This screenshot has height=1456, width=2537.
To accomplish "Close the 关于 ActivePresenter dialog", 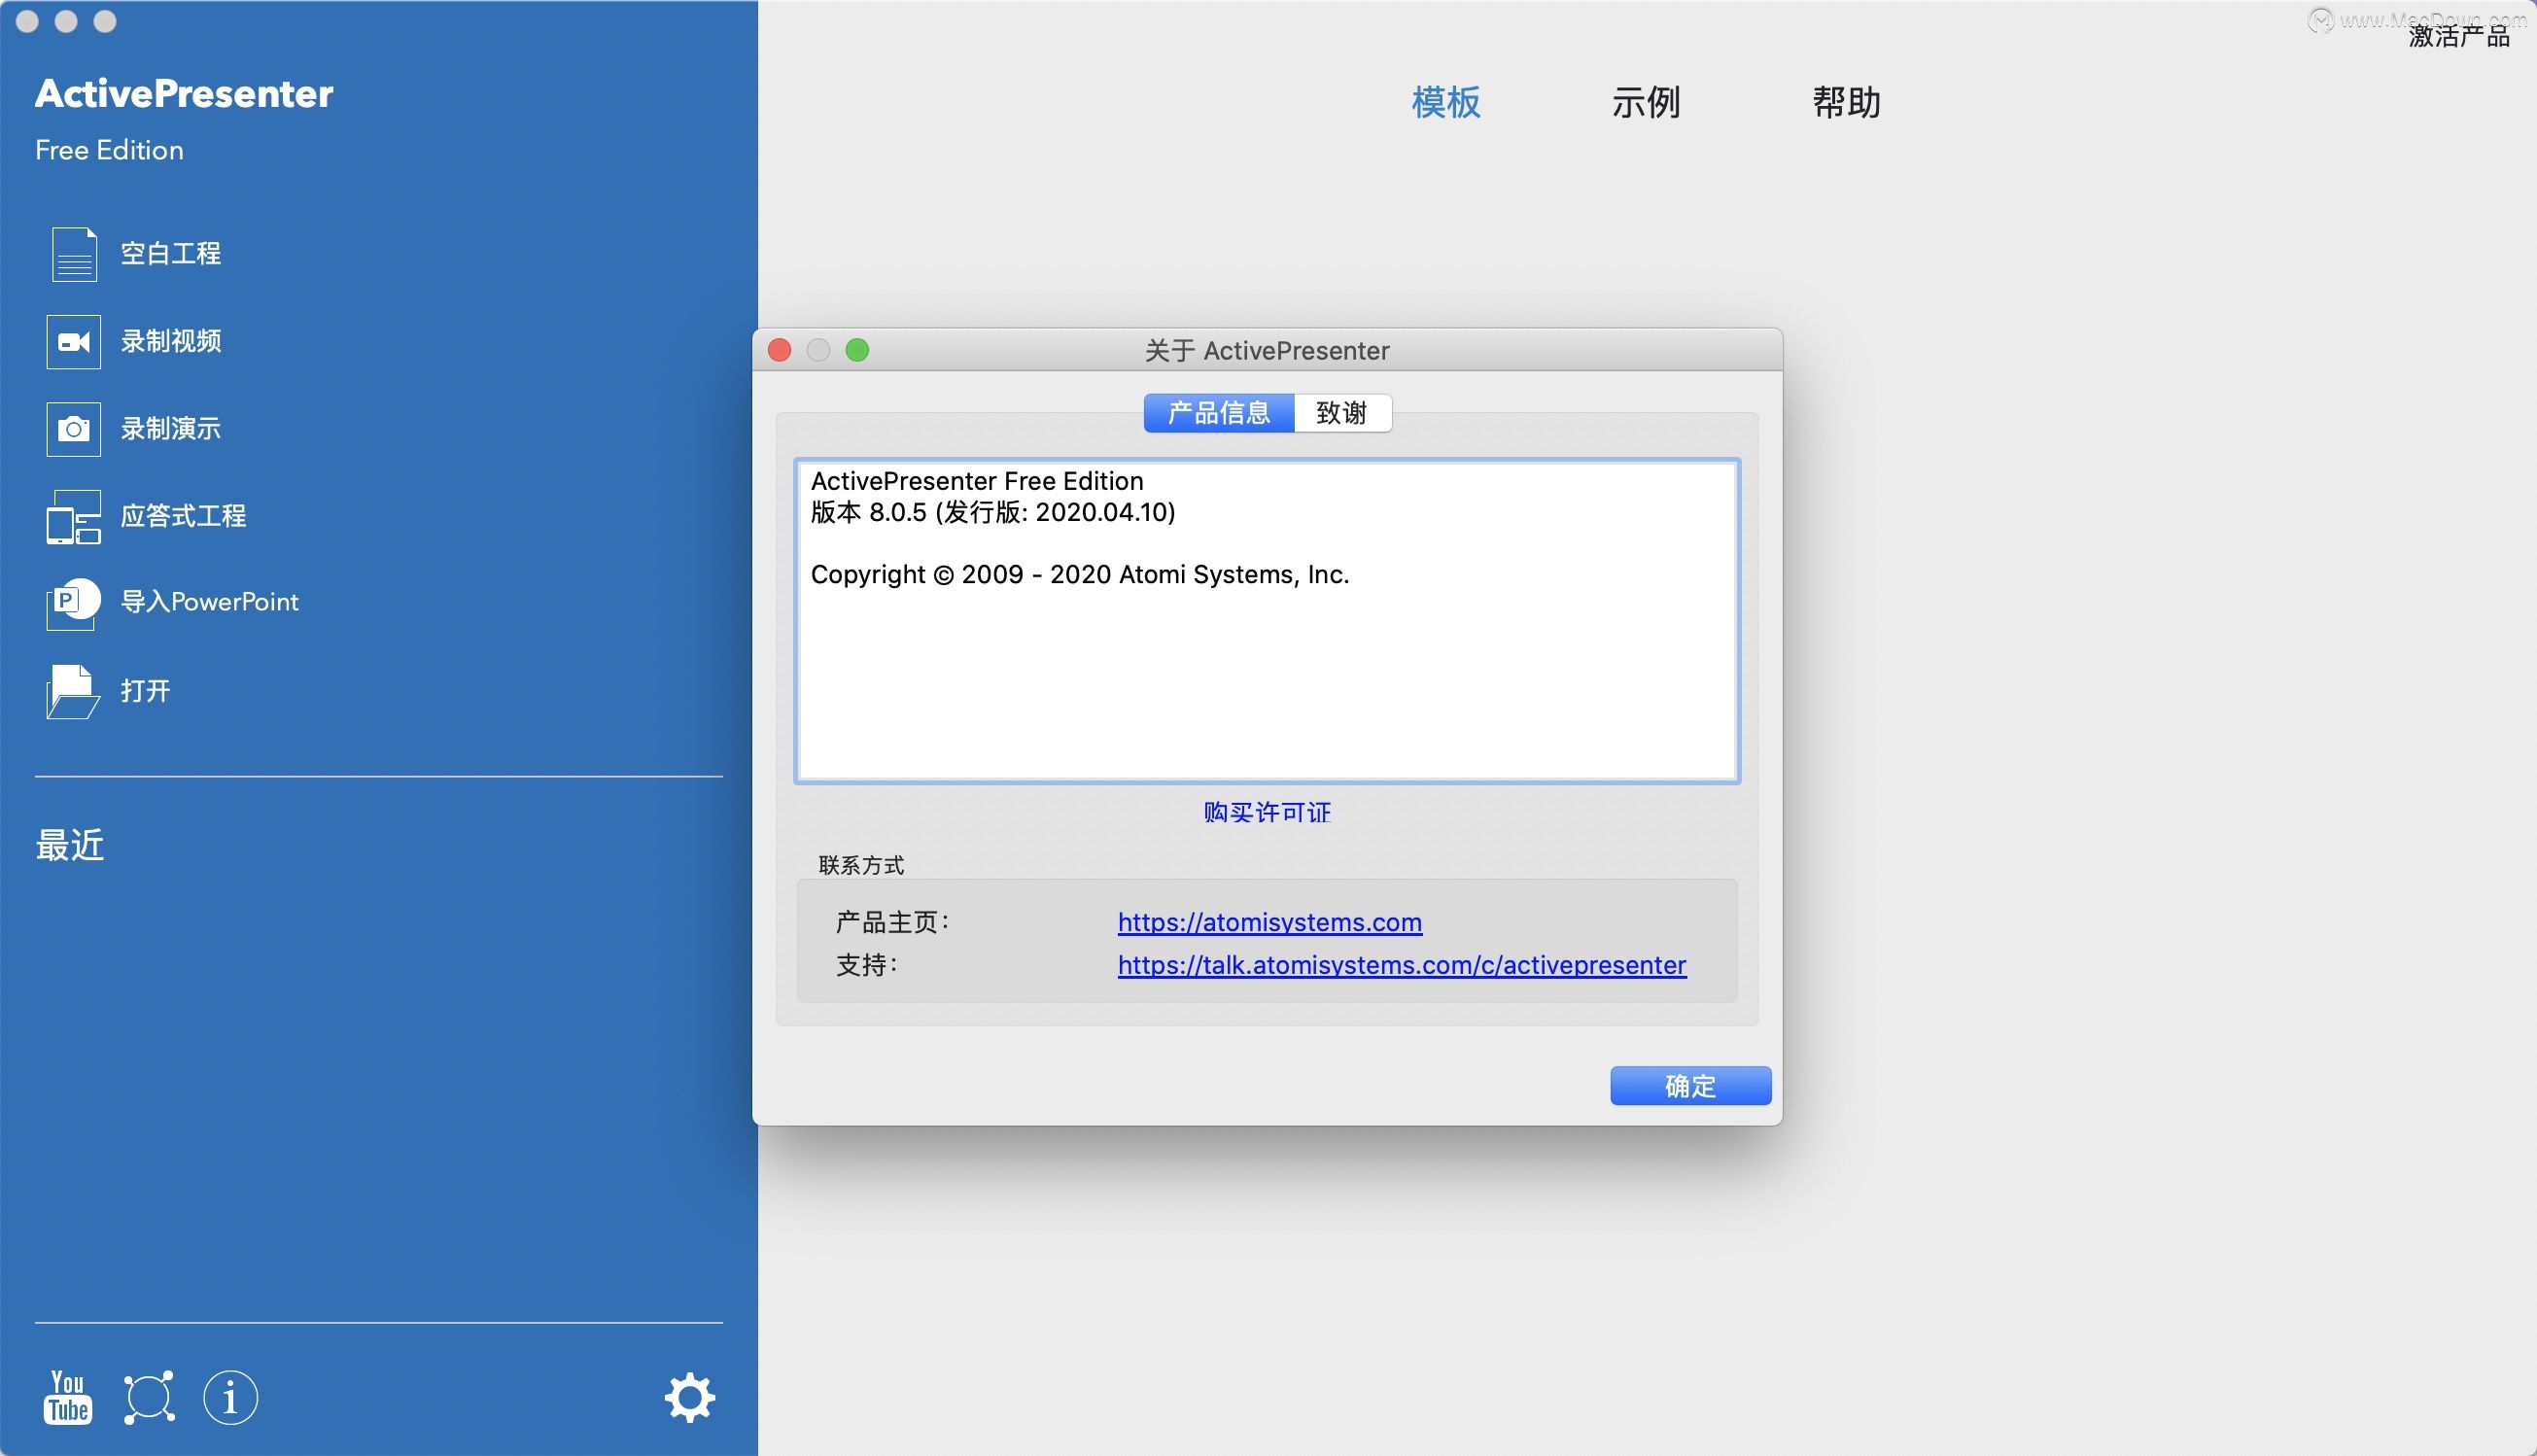I will [780, 350].
